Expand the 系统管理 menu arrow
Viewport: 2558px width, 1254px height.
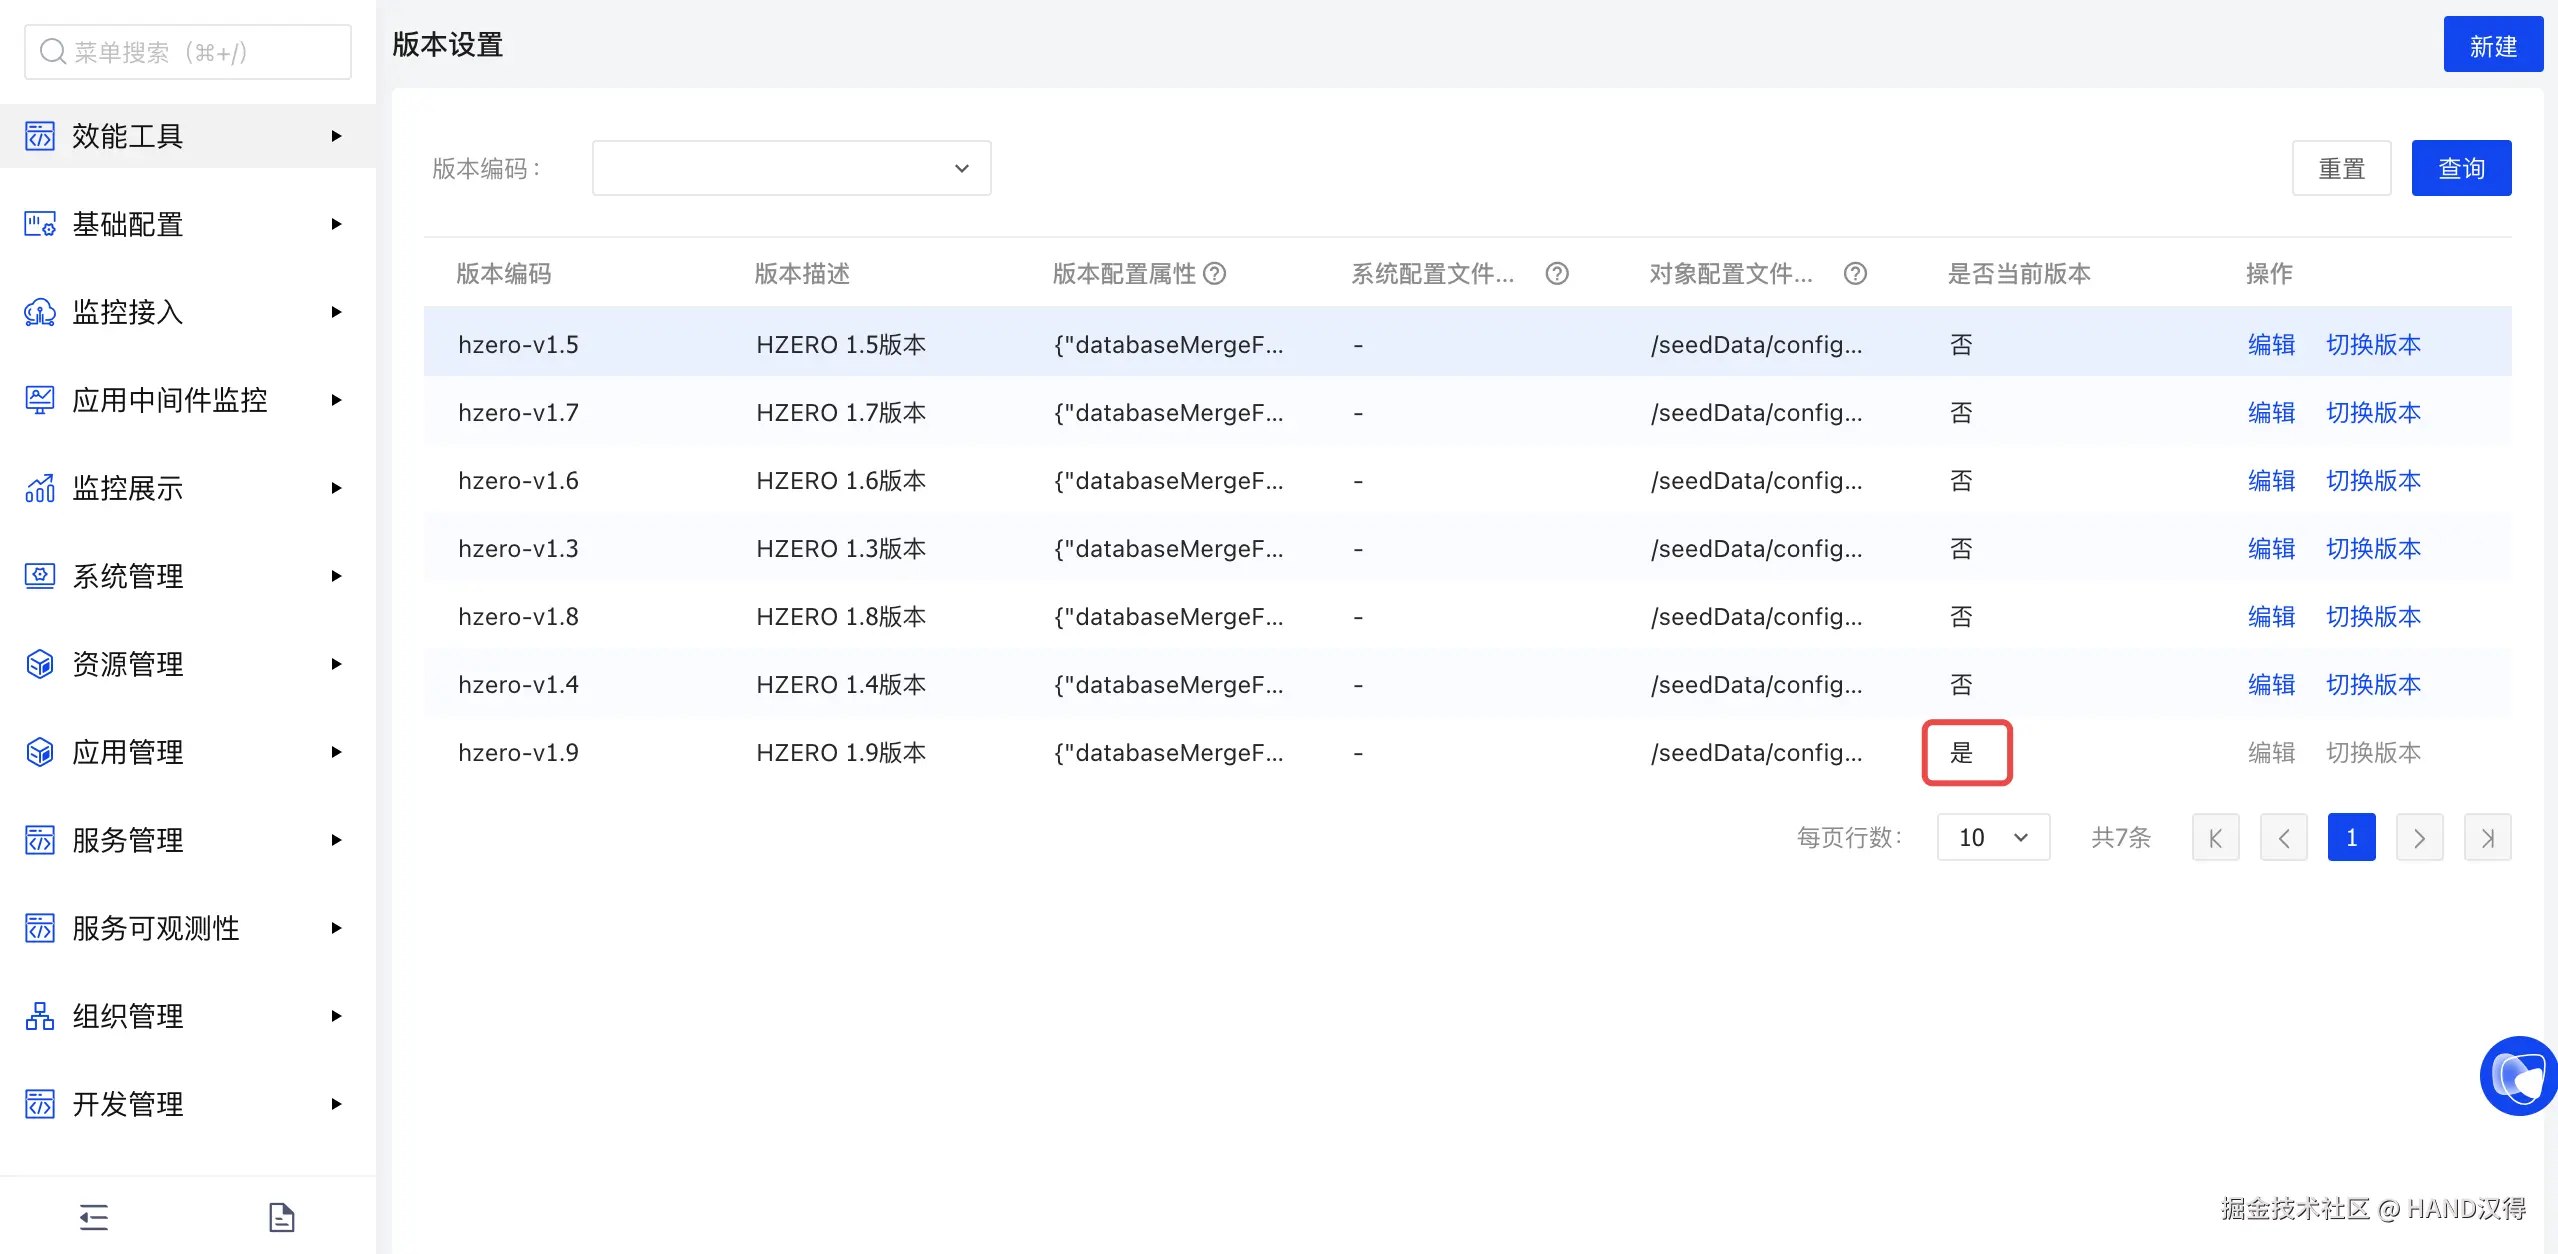coord(336,576)
